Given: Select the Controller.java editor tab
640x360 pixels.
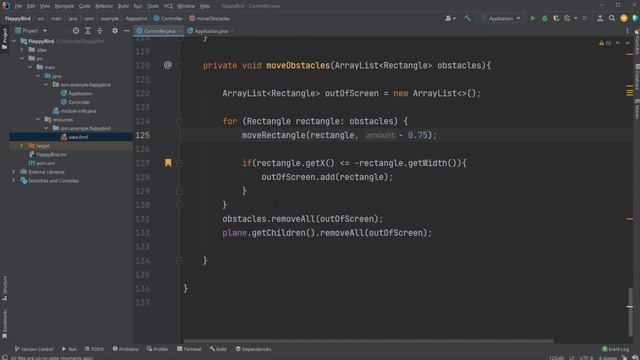Looking at the screenshot, I should (159, 31).
